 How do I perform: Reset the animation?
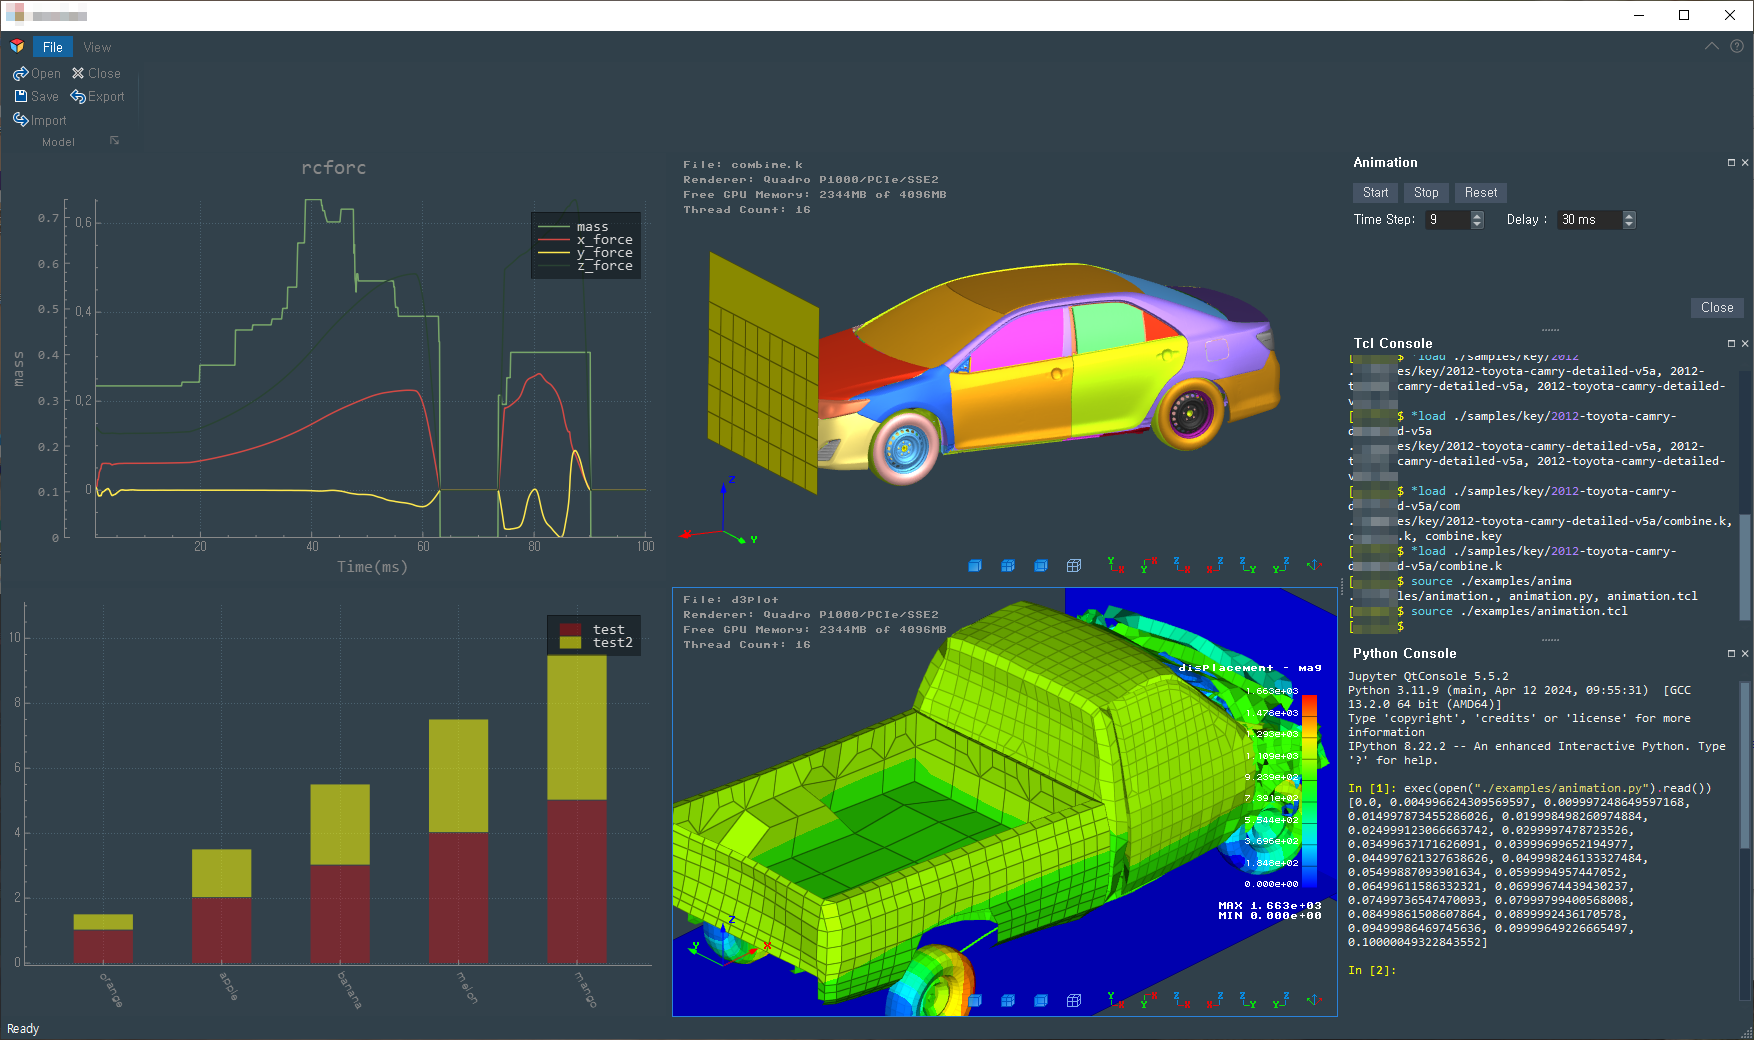coord(1481,193)
